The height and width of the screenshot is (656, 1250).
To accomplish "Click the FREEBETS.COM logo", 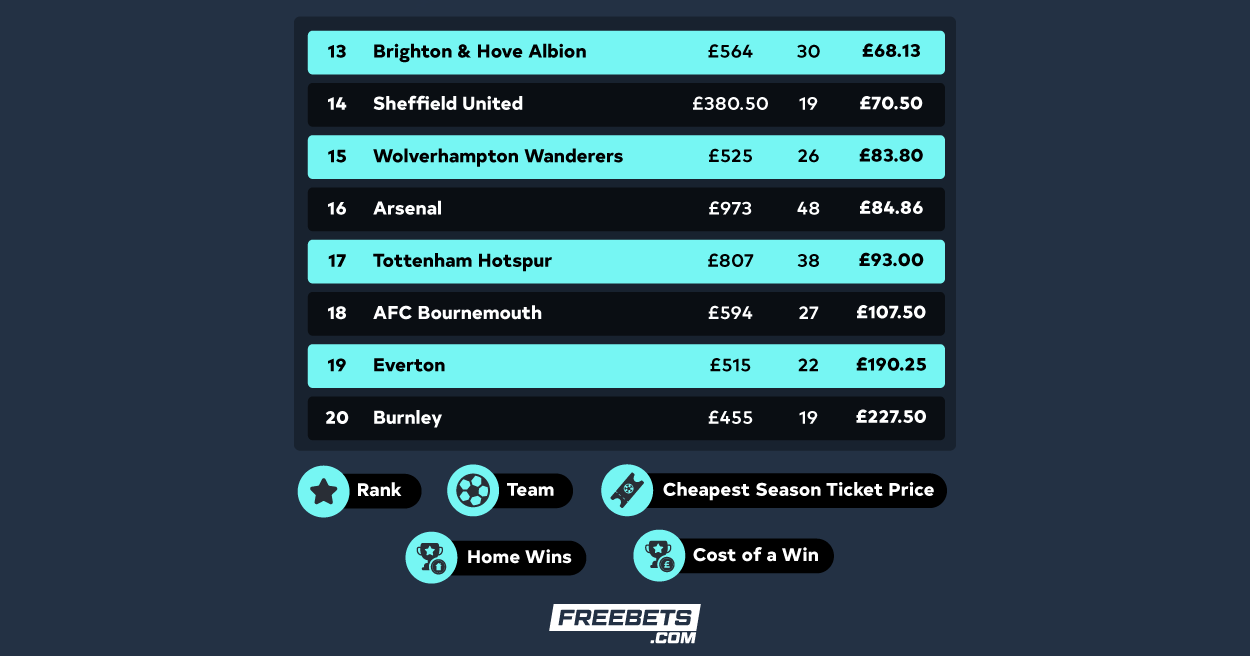I will (x=624, y=624).
